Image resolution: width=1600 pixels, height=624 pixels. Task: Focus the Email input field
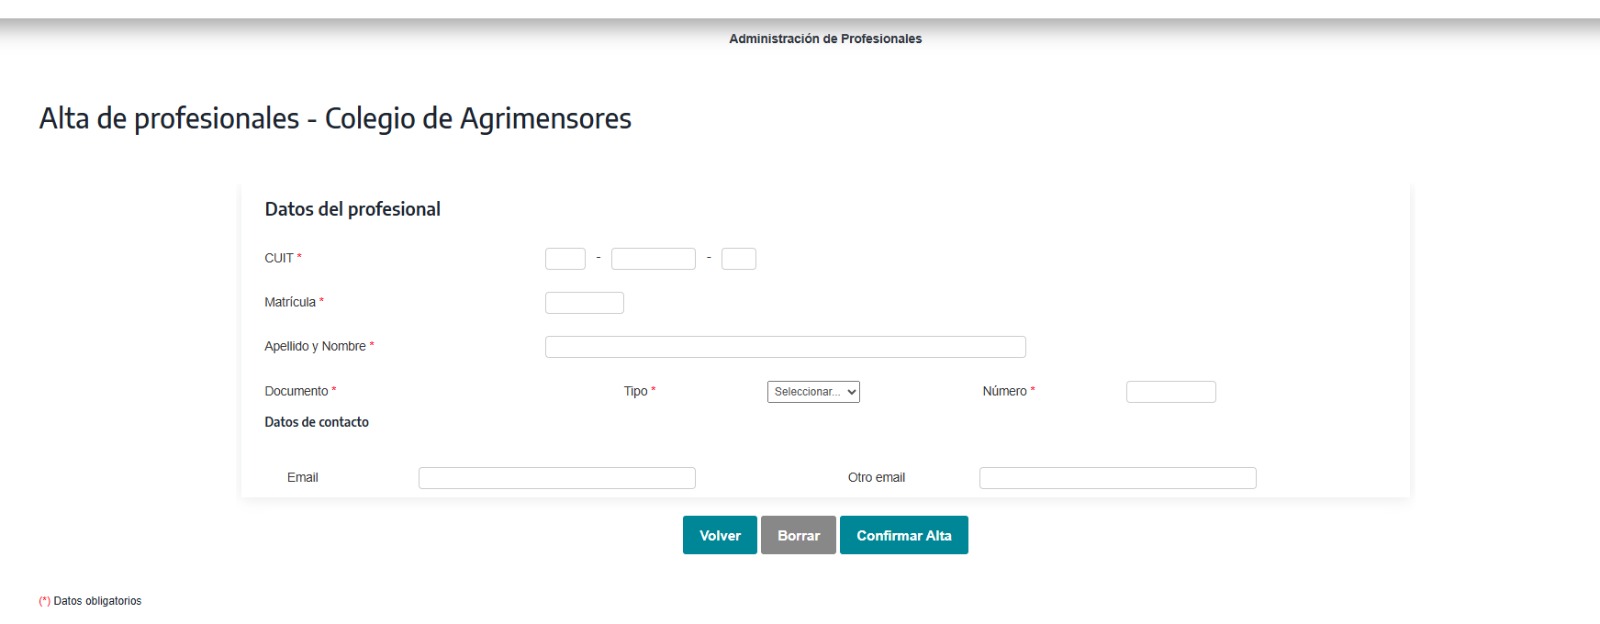coord(556,478)
